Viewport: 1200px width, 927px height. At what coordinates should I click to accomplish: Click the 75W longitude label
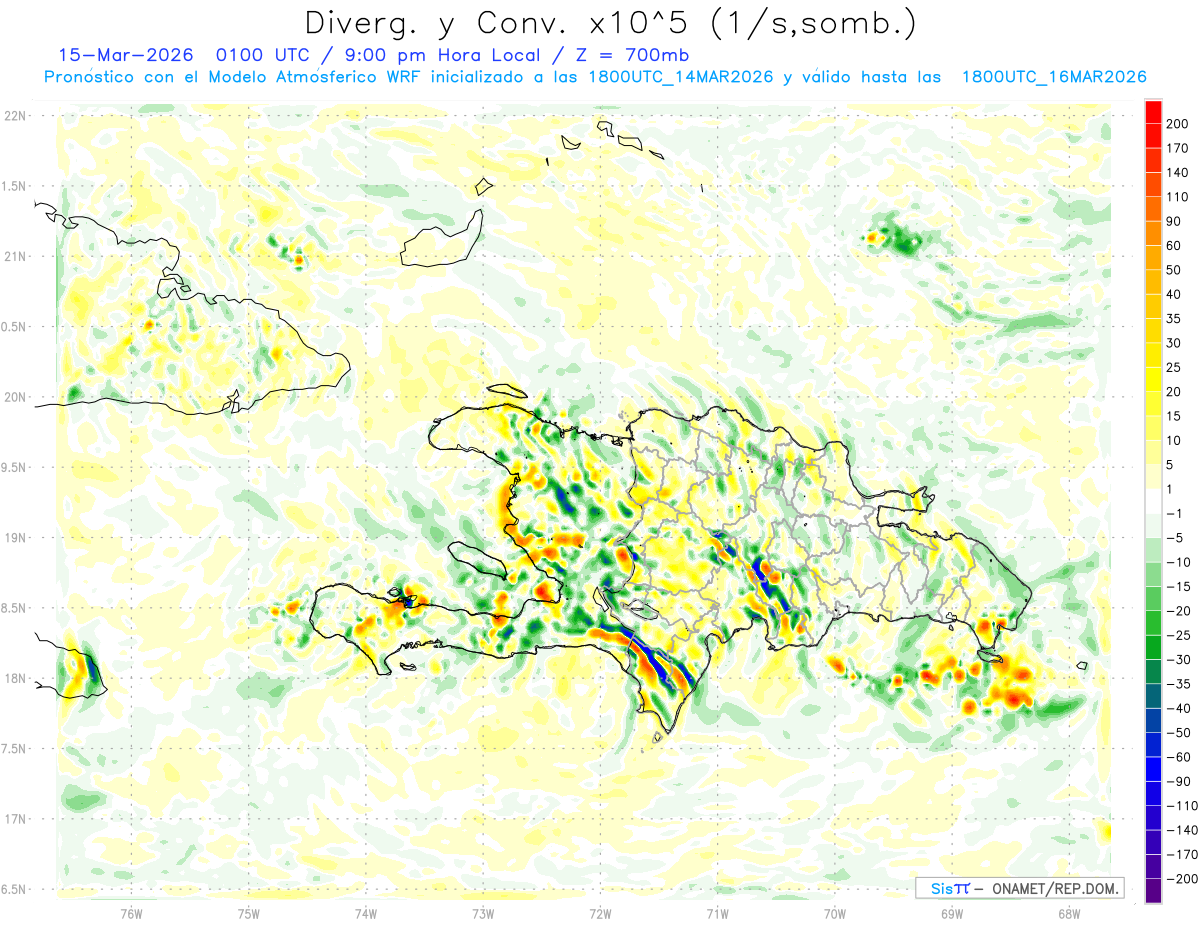click(x=249, y=913)
